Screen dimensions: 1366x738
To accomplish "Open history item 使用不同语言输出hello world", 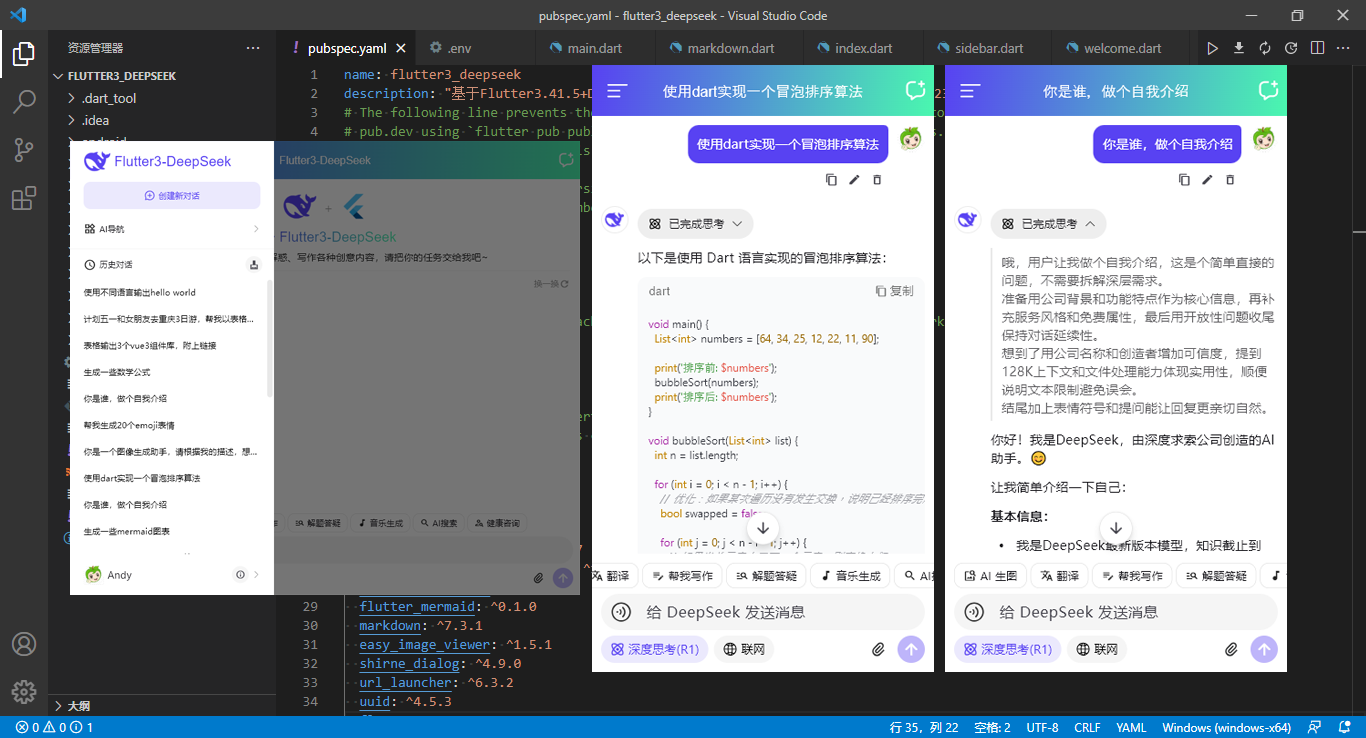I will click(x=140, y=292).
